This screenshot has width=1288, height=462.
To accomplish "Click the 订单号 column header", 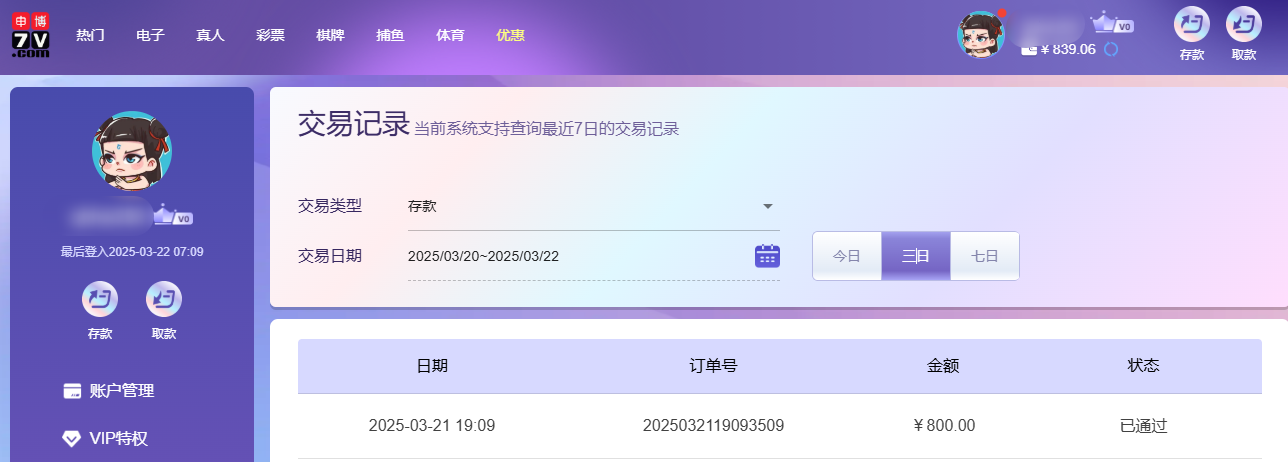I will (x=713, y=366).
